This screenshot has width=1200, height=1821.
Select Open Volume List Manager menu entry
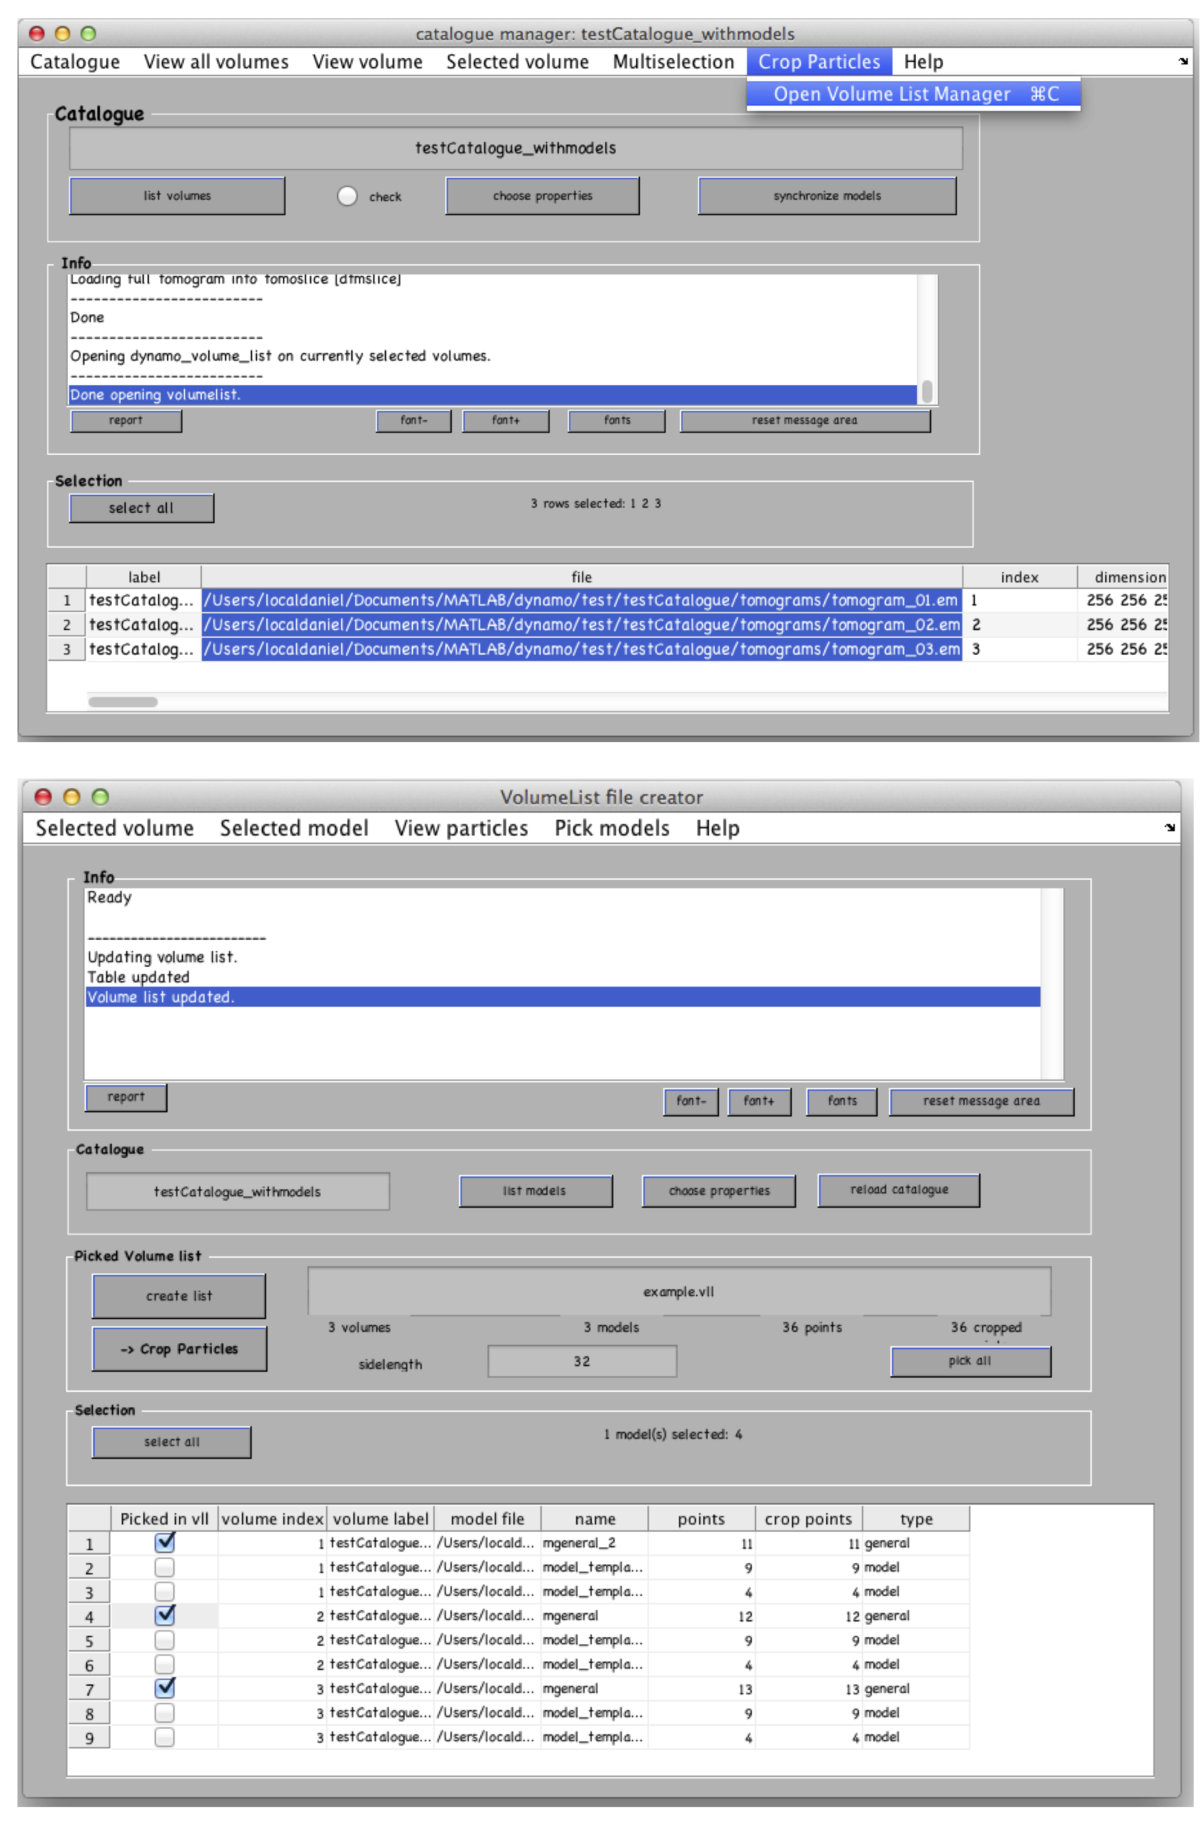912,94
